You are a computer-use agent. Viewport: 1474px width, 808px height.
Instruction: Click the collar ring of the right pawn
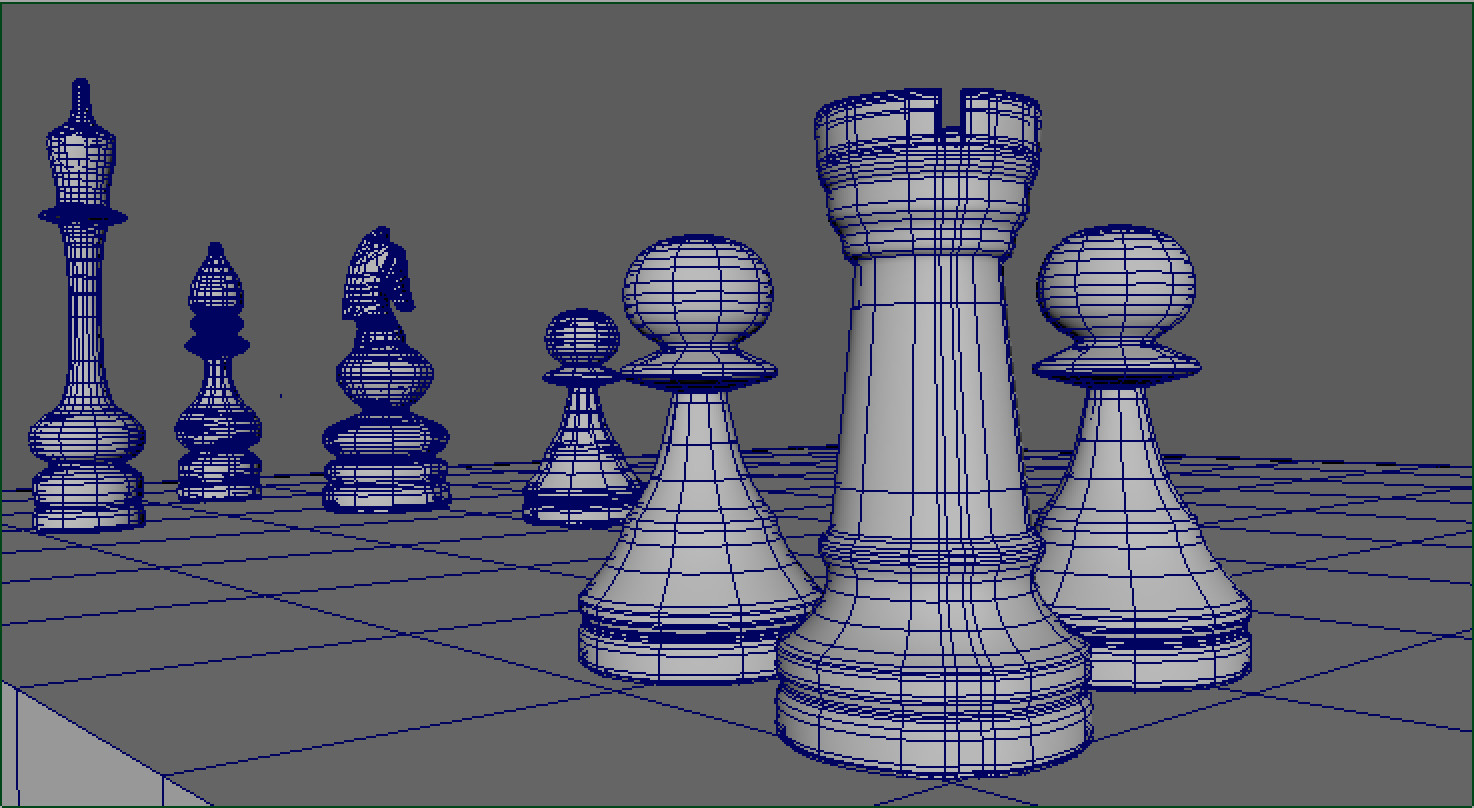[1115, 365]
